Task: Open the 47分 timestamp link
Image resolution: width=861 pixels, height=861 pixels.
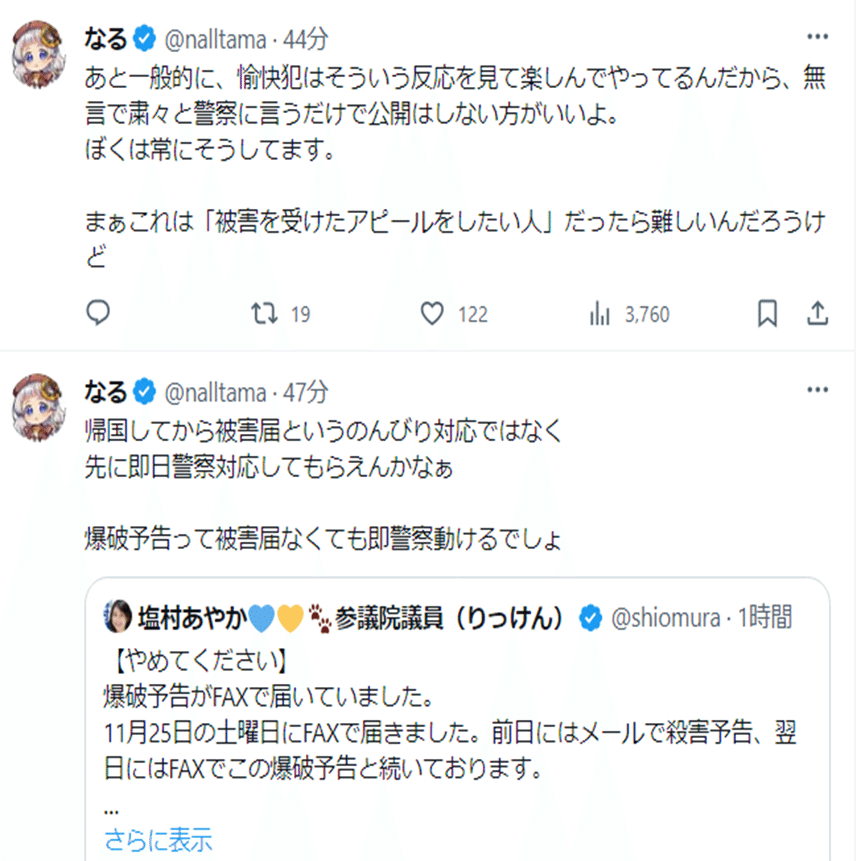Action: pos(306,391)
